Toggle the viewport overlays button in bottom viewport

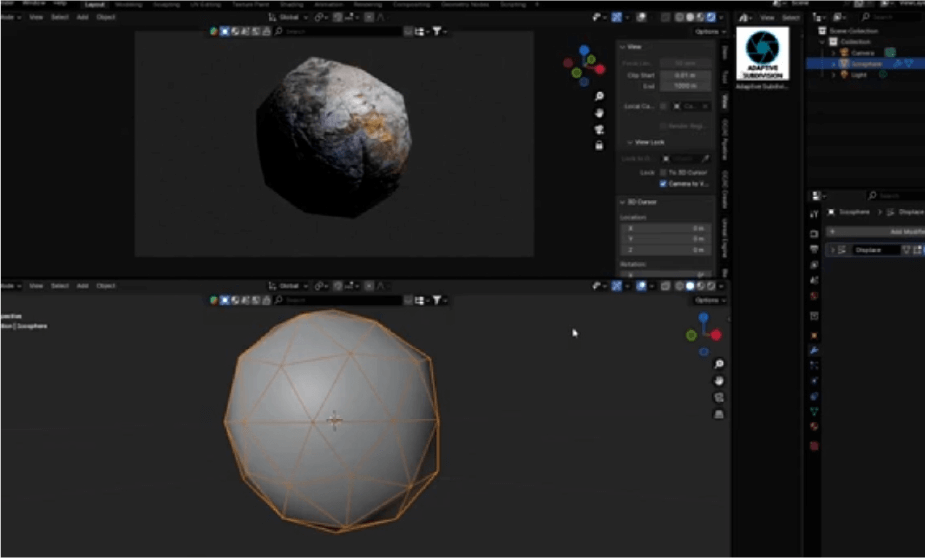click(643, 286)
